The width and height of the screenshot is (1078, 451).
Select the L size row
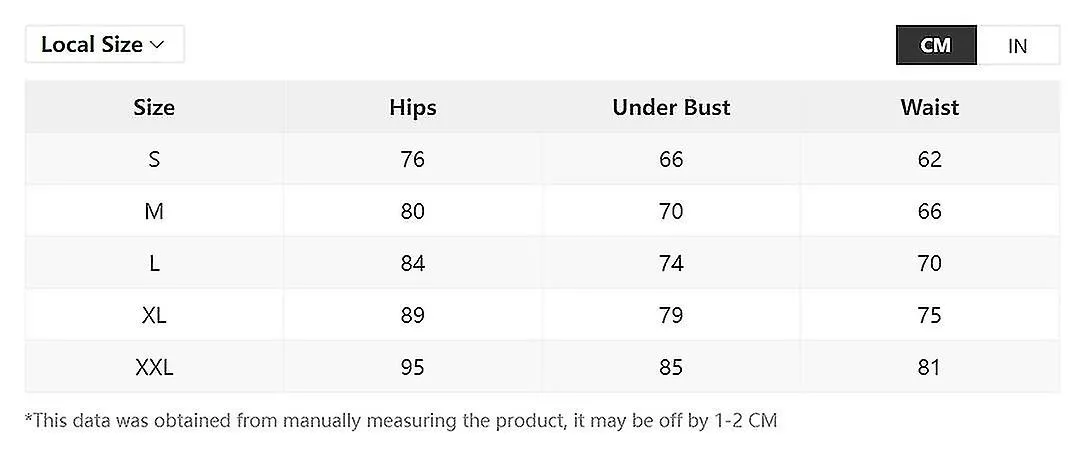point(542,263)
